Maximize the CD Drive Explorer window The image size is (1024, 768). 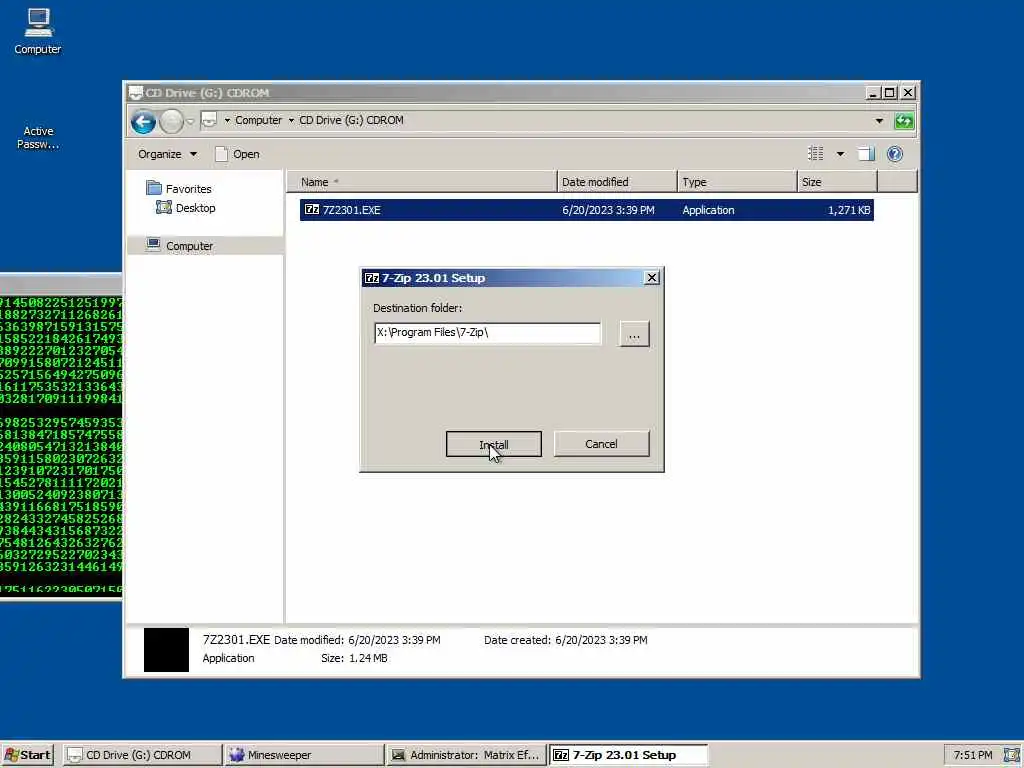889,93
